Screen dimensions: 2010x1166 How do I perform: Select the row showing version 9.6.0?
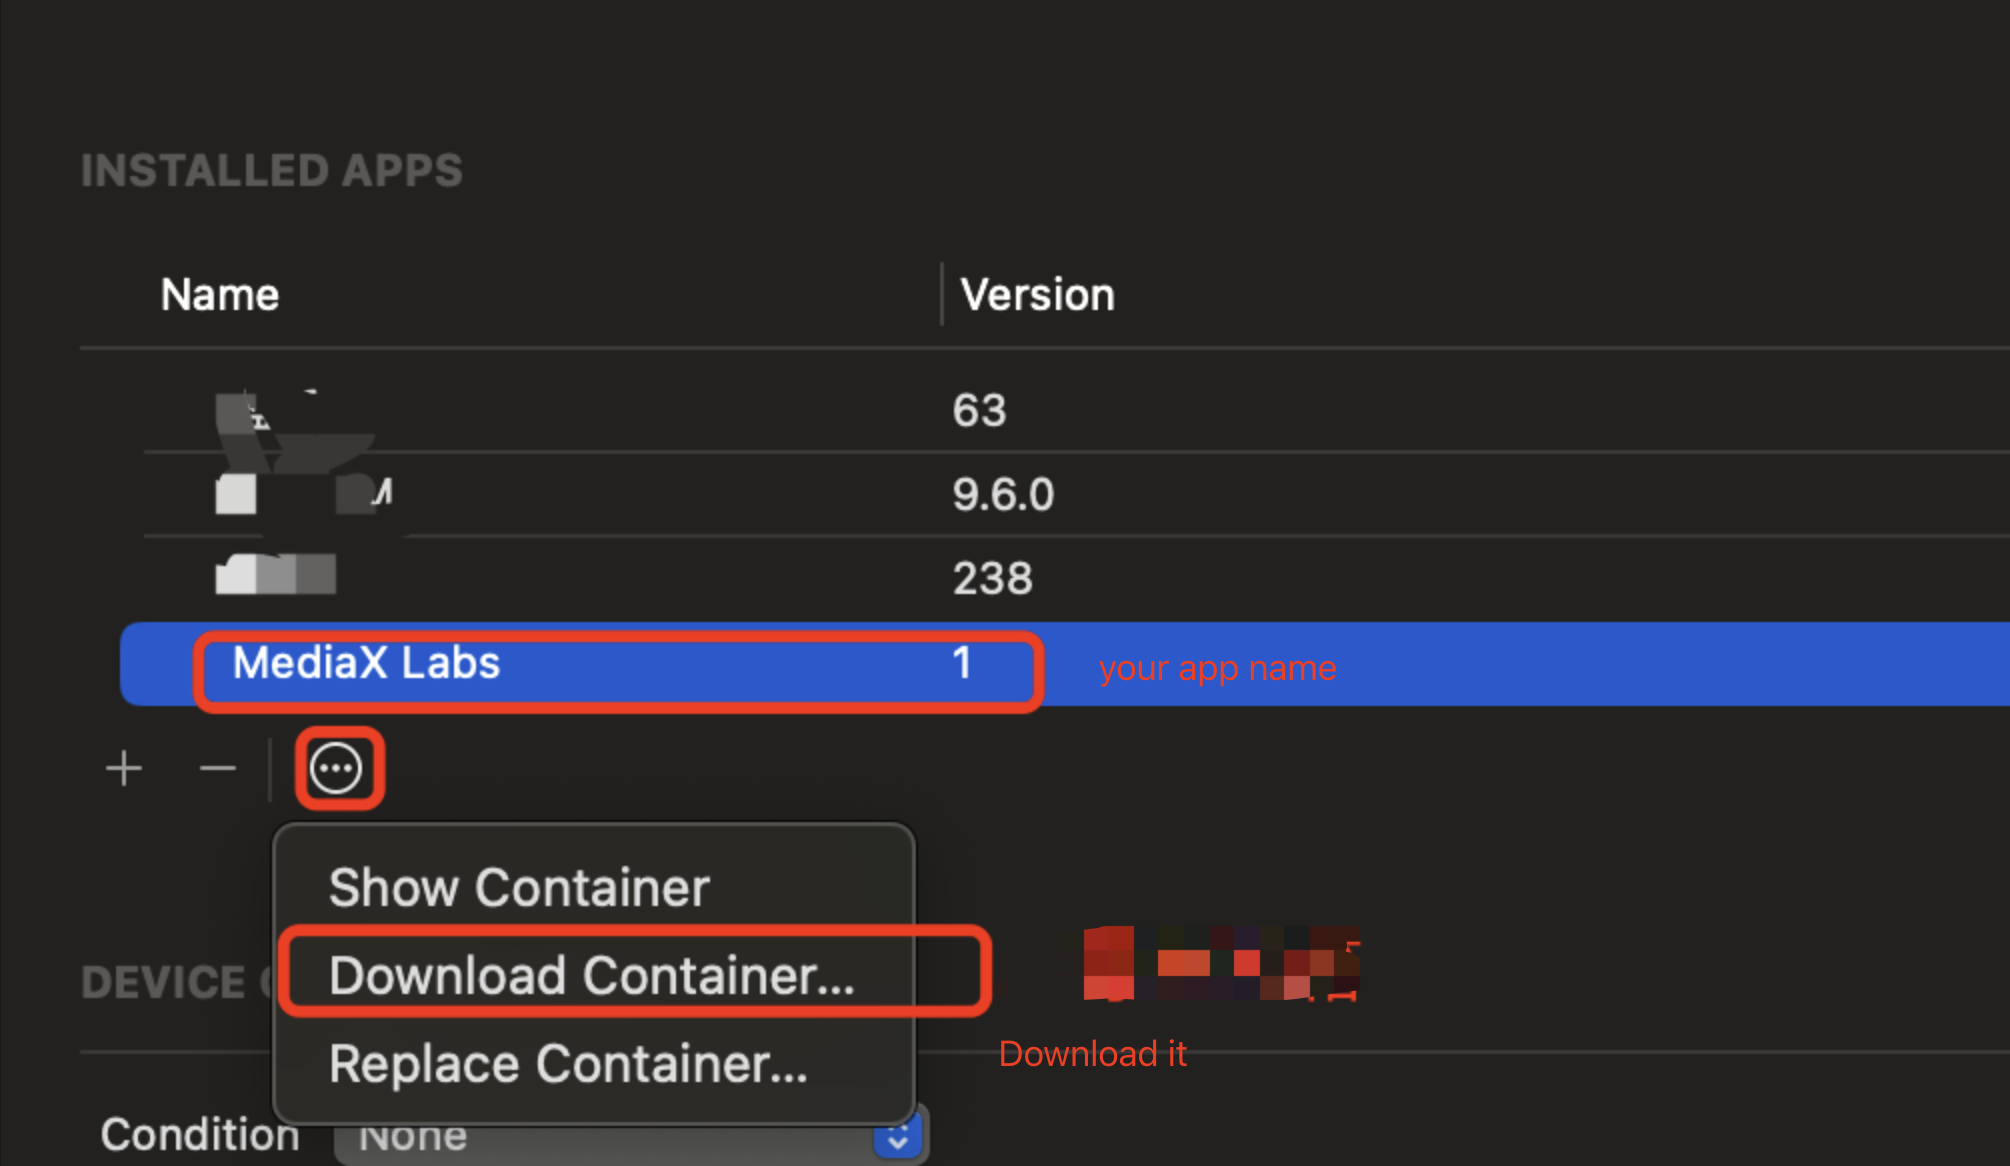(x=1003, y=495)
